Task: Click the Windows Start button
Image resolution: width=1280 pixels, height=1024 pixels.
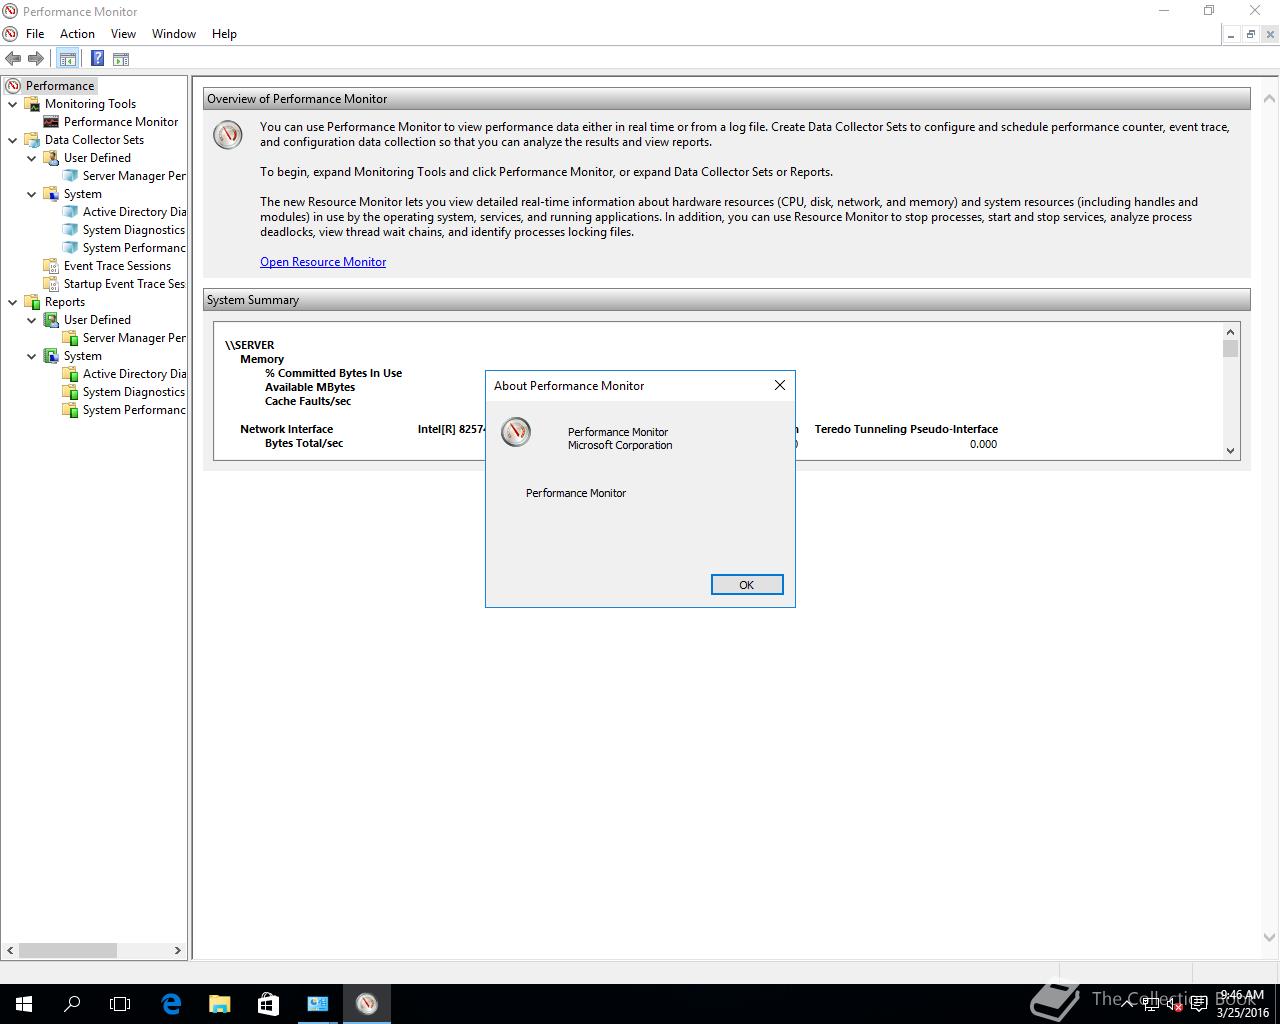Action: 24,1004
